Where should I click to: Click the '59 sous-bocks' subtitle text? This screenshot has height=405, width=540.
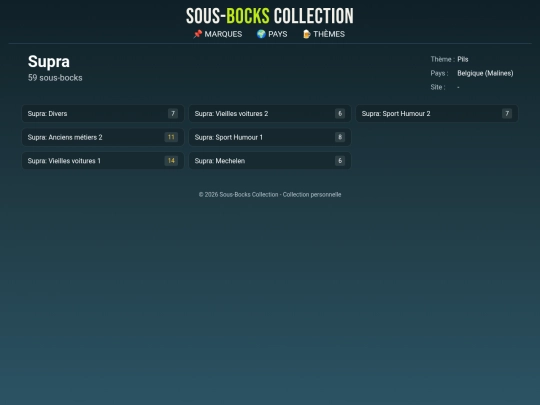click(x=55, y=78)
